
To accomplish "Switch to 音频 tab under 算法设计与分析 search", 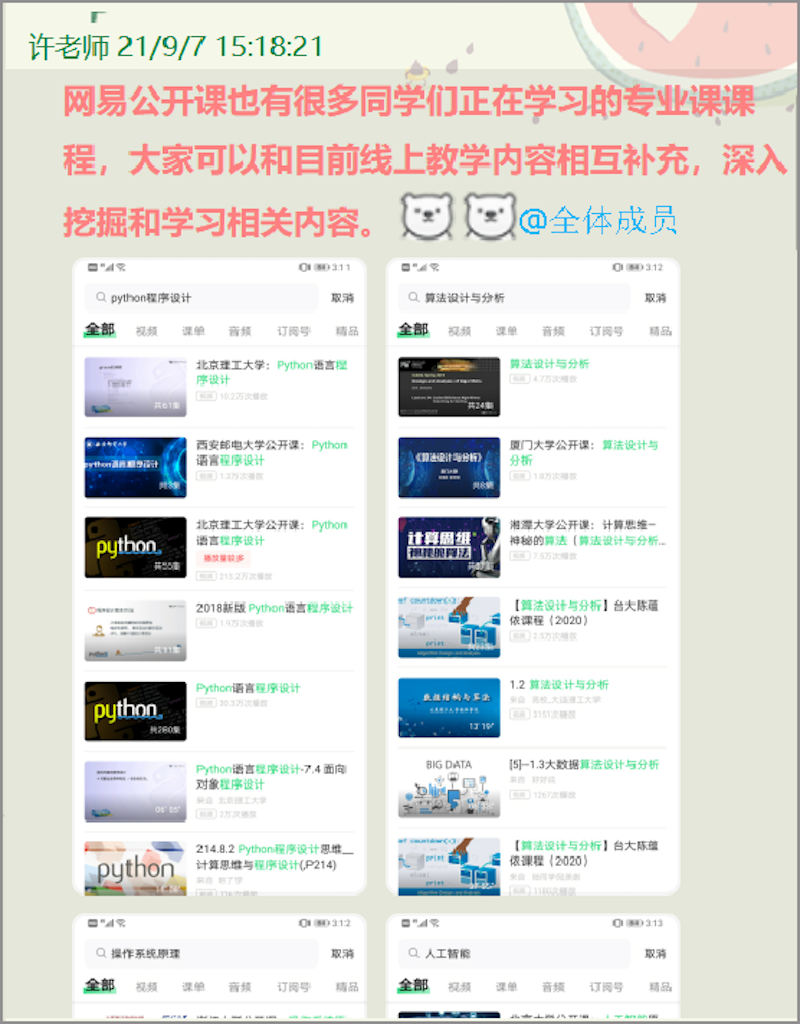I will click(x=553, y=331).
